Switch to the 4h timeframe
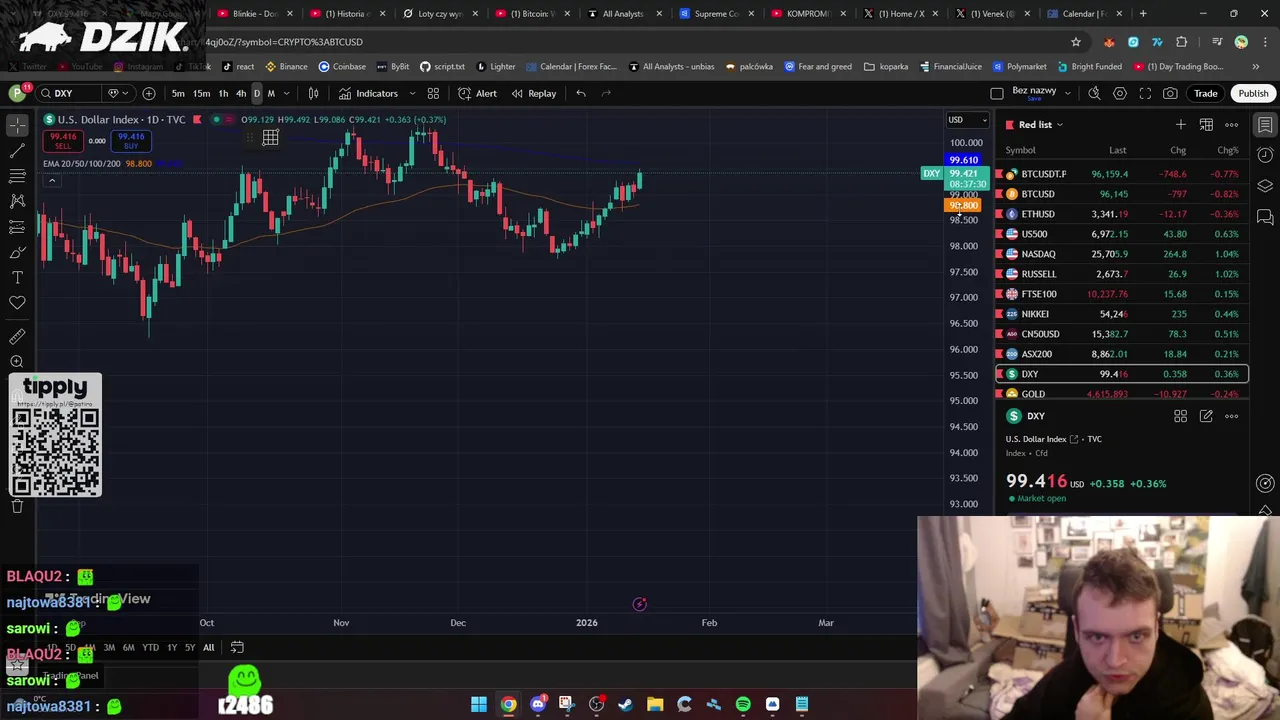This screenshot has height=720, width=1280. pyautogui.click(x=240, y=93)
